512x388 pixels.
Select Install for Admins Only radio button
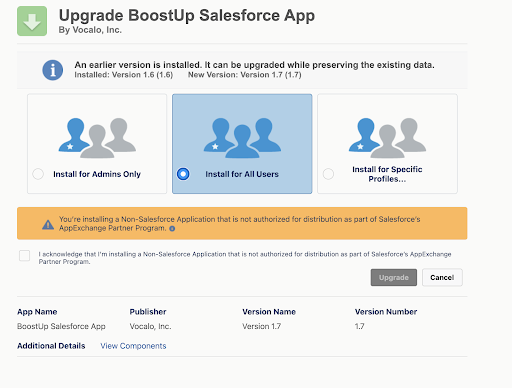pos(38,174)
